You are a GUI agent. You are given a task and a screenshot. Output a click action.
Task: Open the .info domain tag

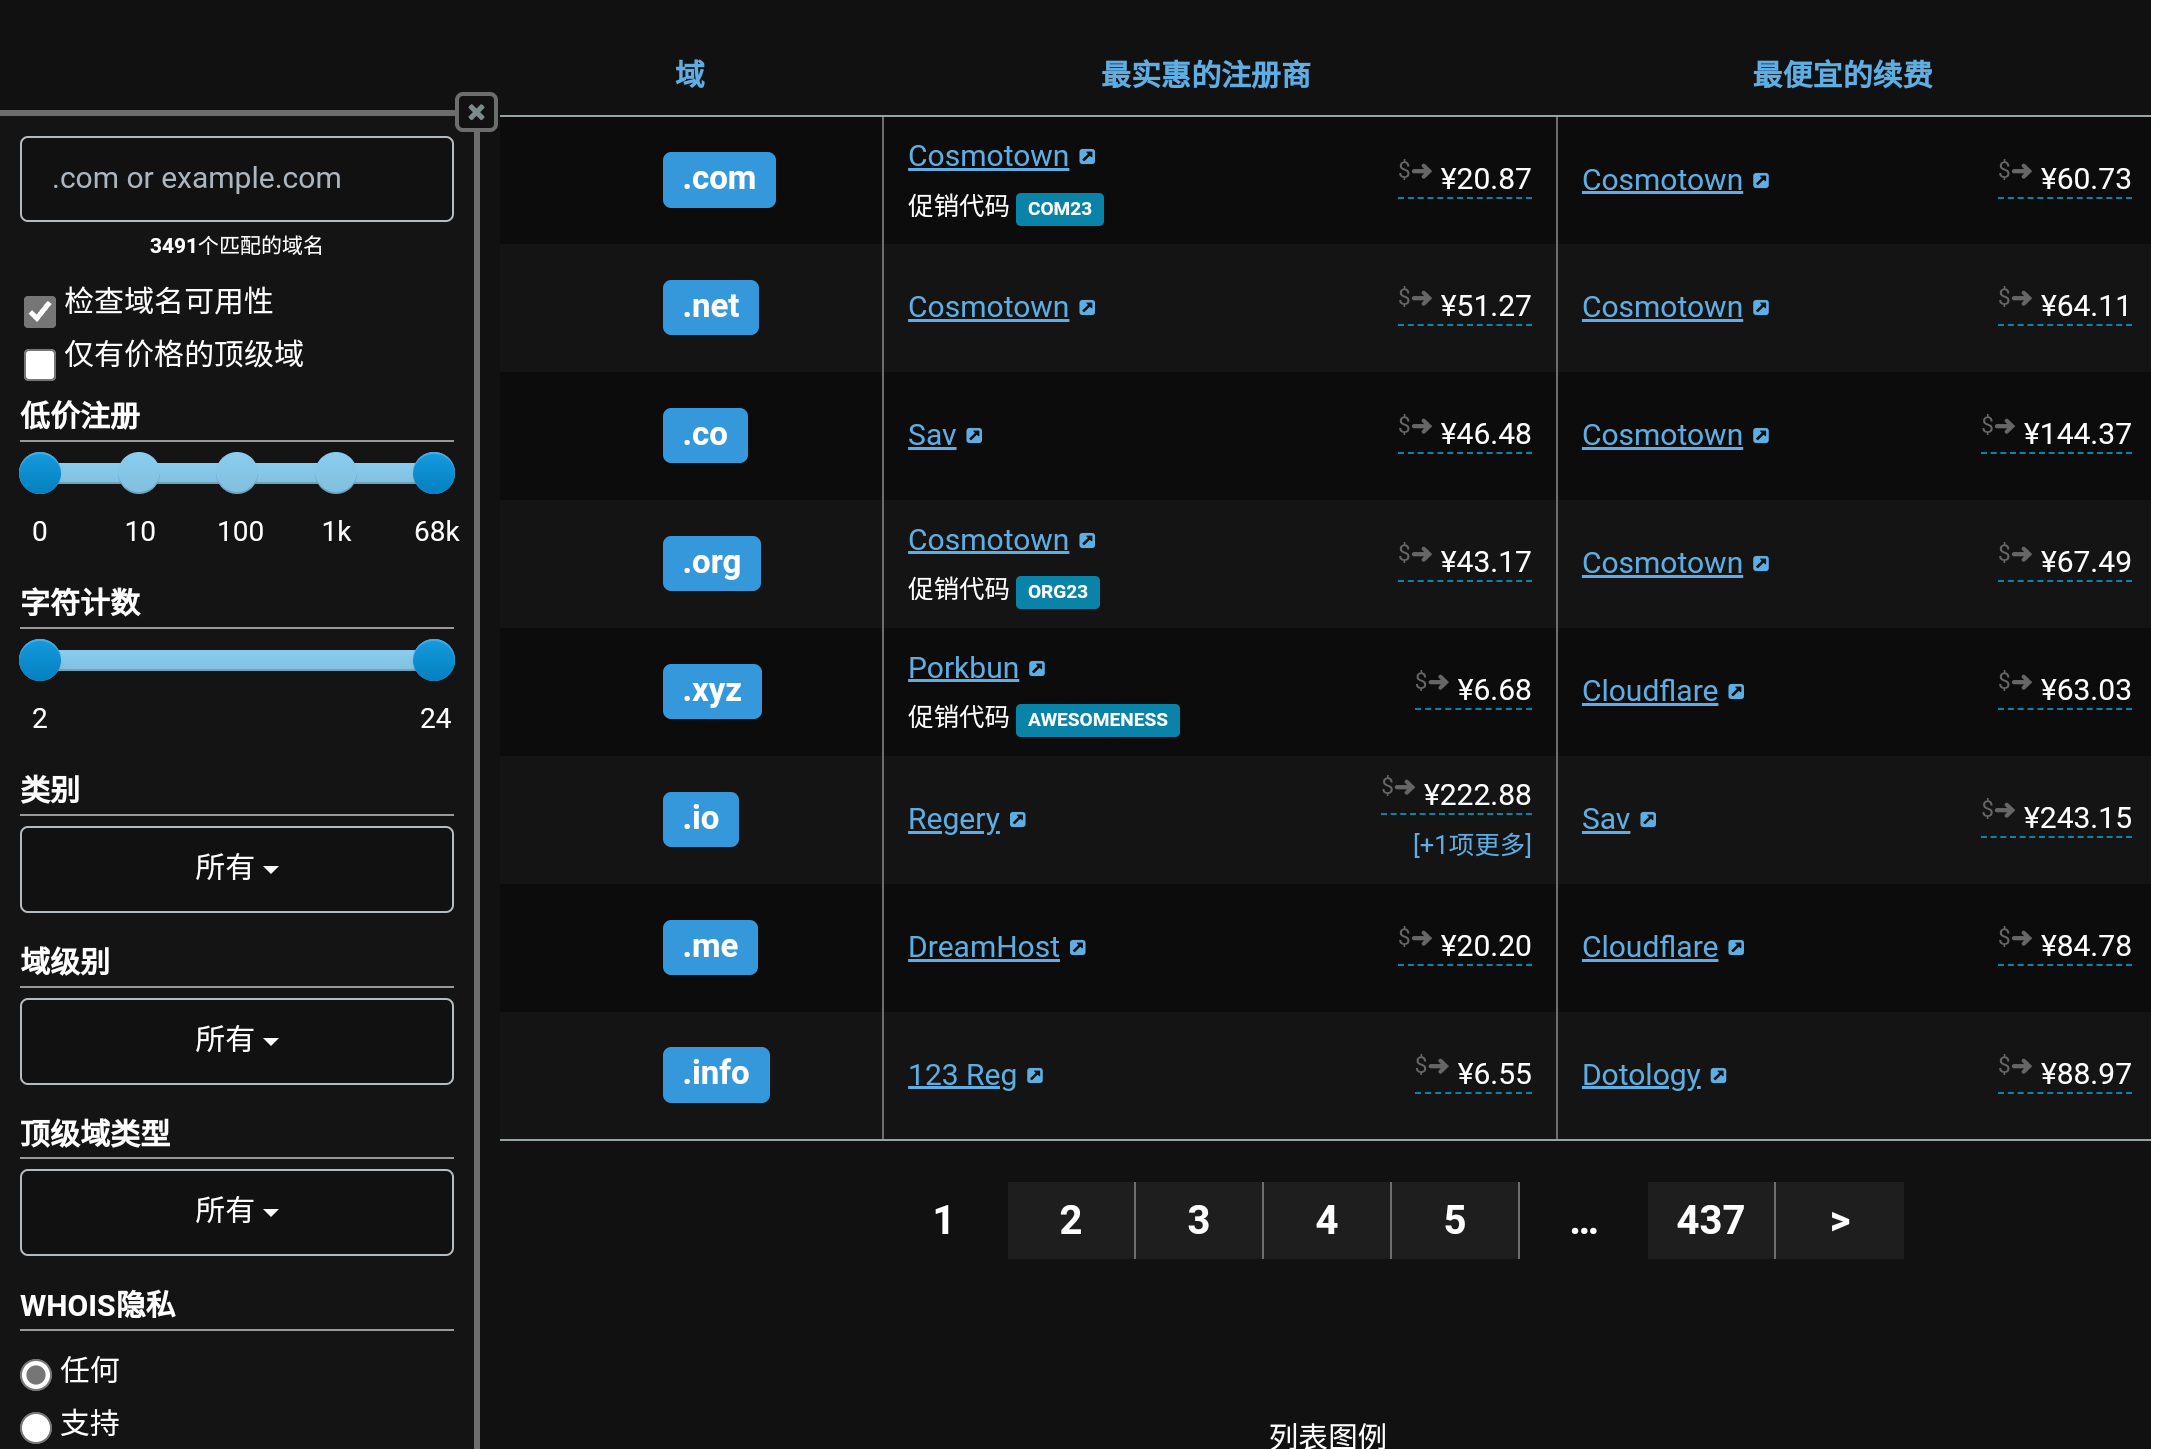[716, 1074]
